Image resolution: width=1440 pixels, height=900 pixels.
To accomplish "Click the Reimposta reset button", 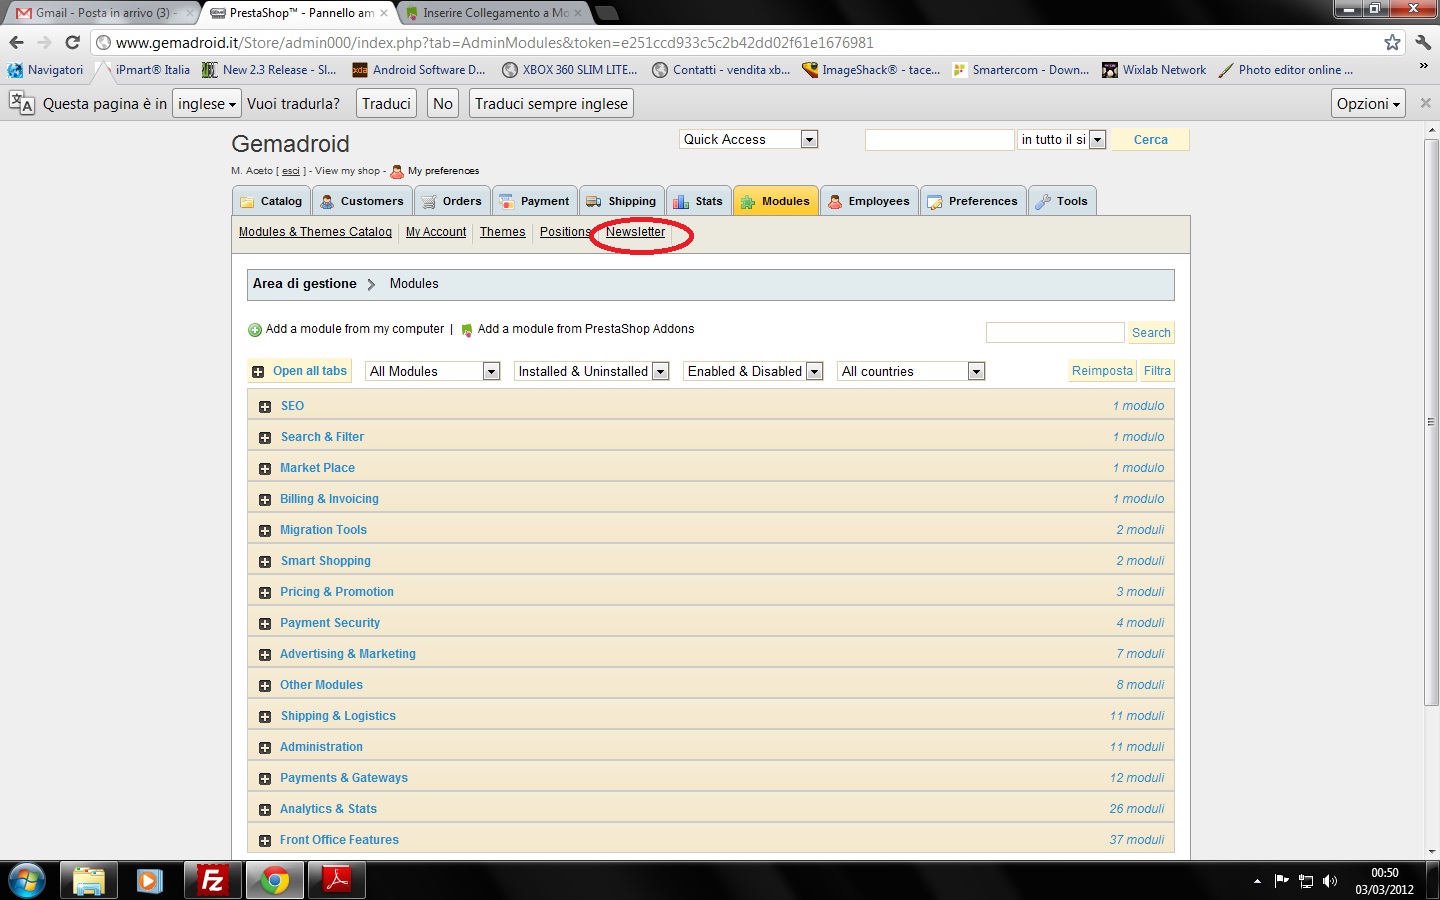I will pos(1102,371).
